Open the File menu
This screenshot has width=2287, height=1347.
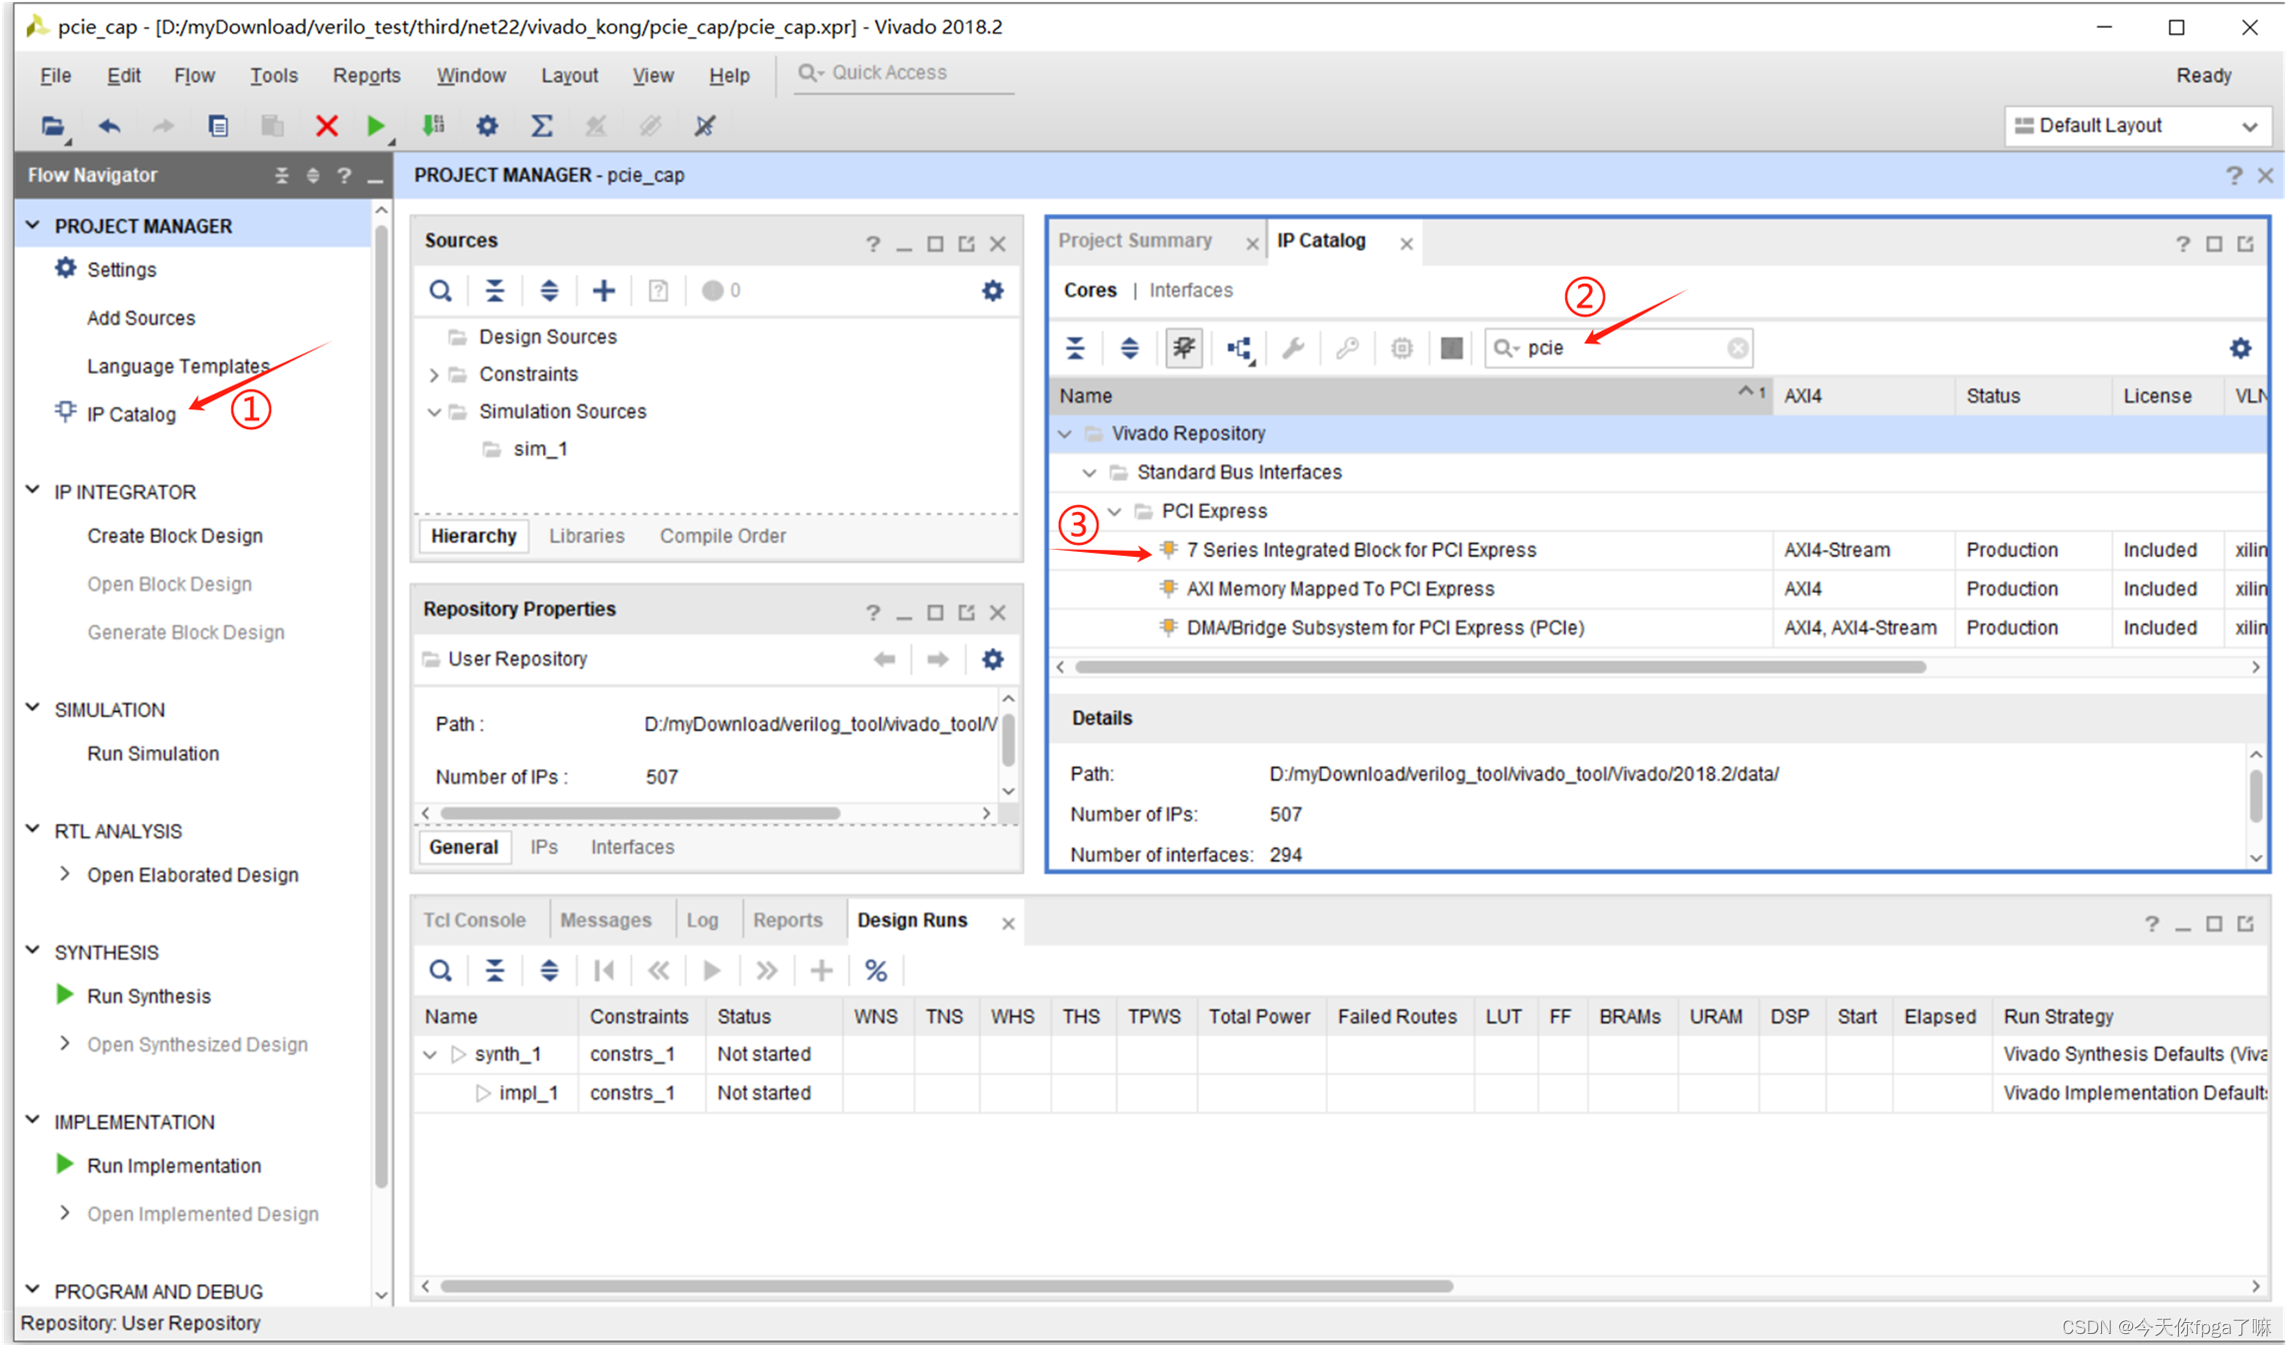coord(55,75)
